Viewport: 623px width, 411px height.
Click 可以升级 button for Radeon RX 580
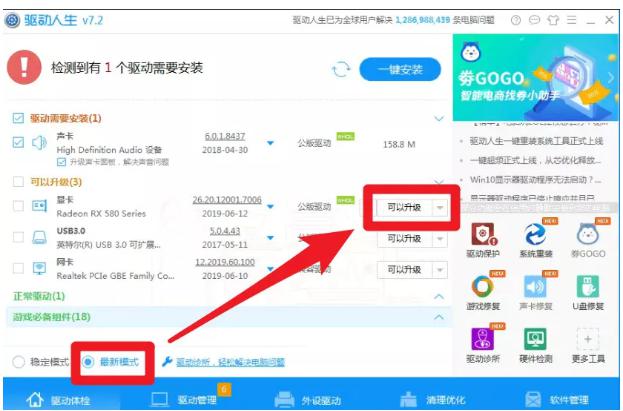[404, 207]
